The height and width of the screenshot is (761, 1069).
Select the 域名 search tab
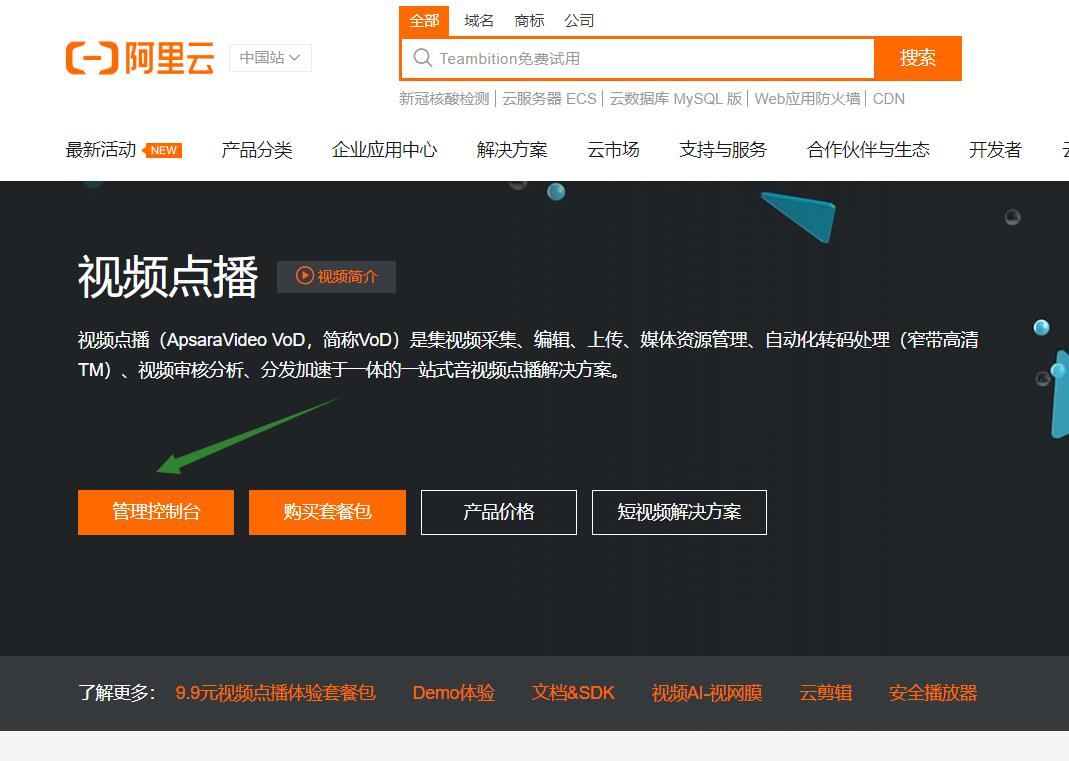click(479, 20)
